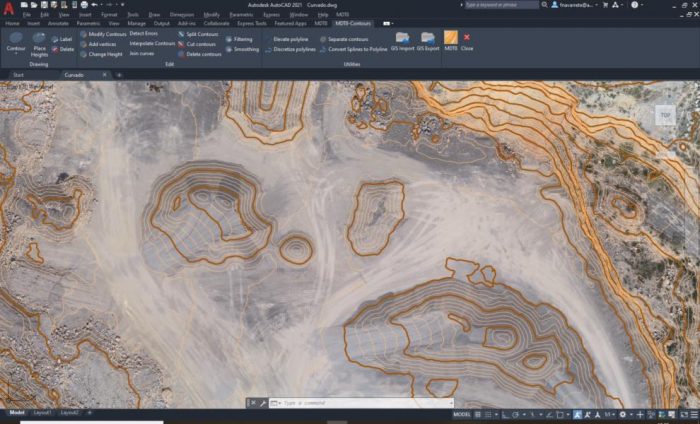The image size is (700, 424).
Task: Click the GIS Export icon
Action: tap(428, 39)
